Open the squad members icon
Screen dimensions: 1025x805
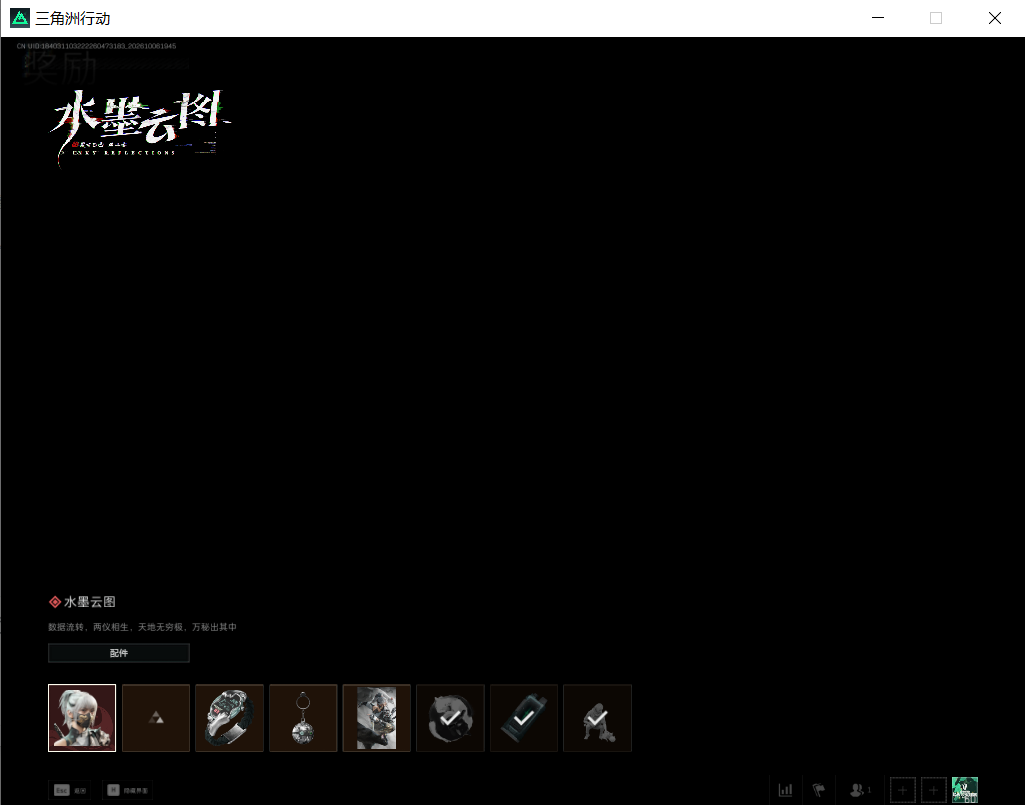(x=860, y=790)
